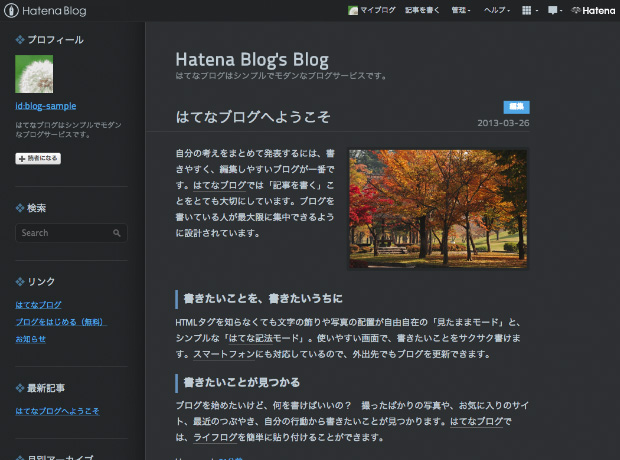Image resolution: width=620 pixels, height=460 pixels.
Task: Click the 書きたいことを、書きたいうちに heading
Action: click(x=263, y=298)
